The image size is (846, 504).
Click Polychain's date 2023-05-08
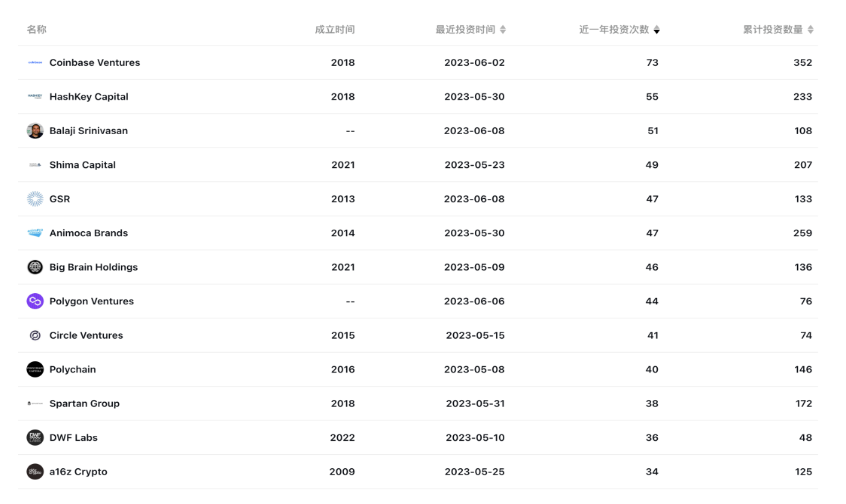tap(475, 369)
